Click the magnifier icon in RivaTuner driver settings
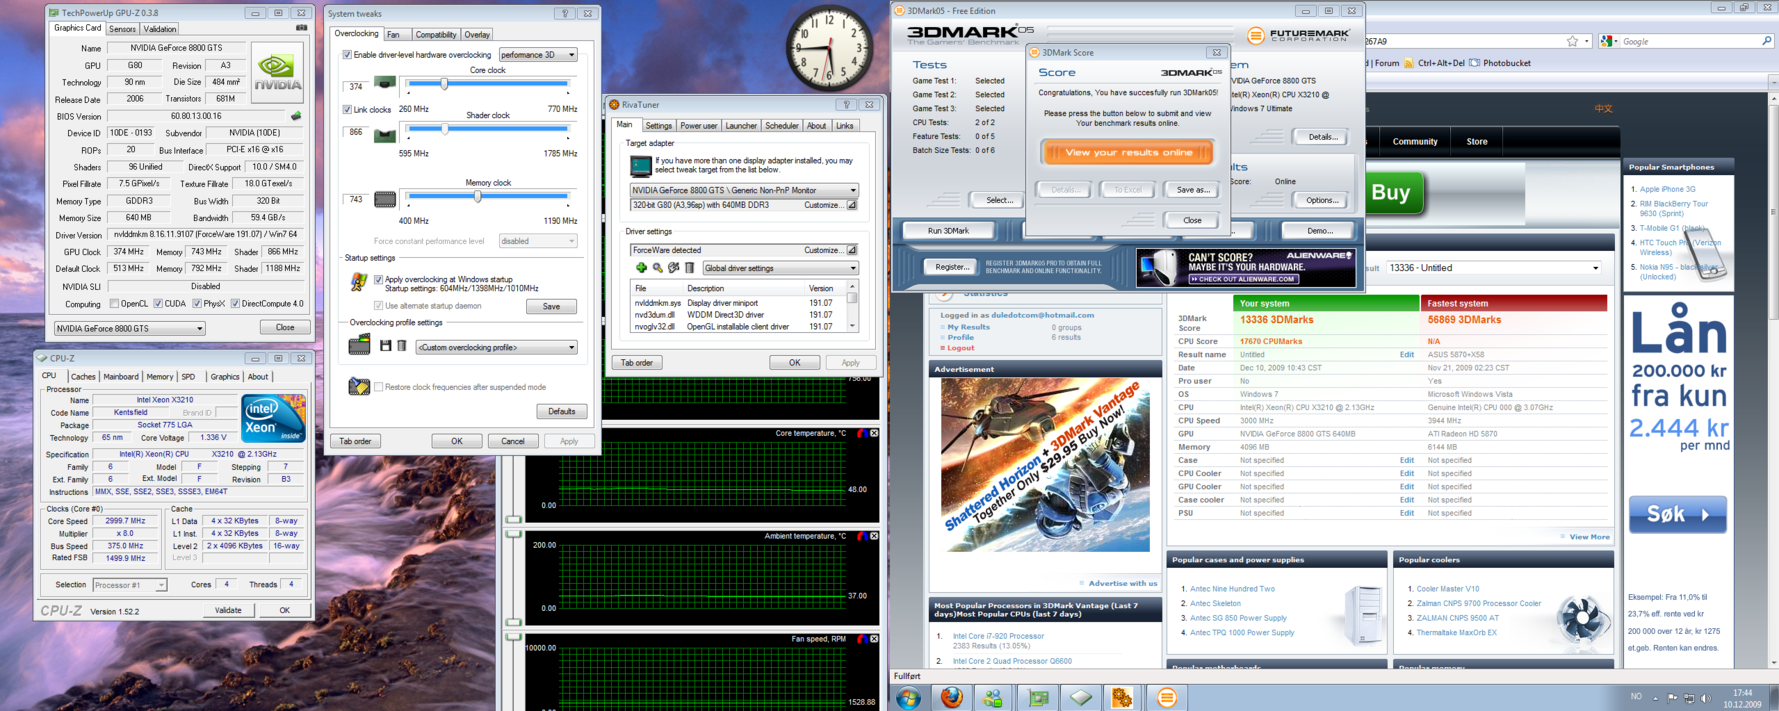The image size is (1779, 711). (657, 268)
